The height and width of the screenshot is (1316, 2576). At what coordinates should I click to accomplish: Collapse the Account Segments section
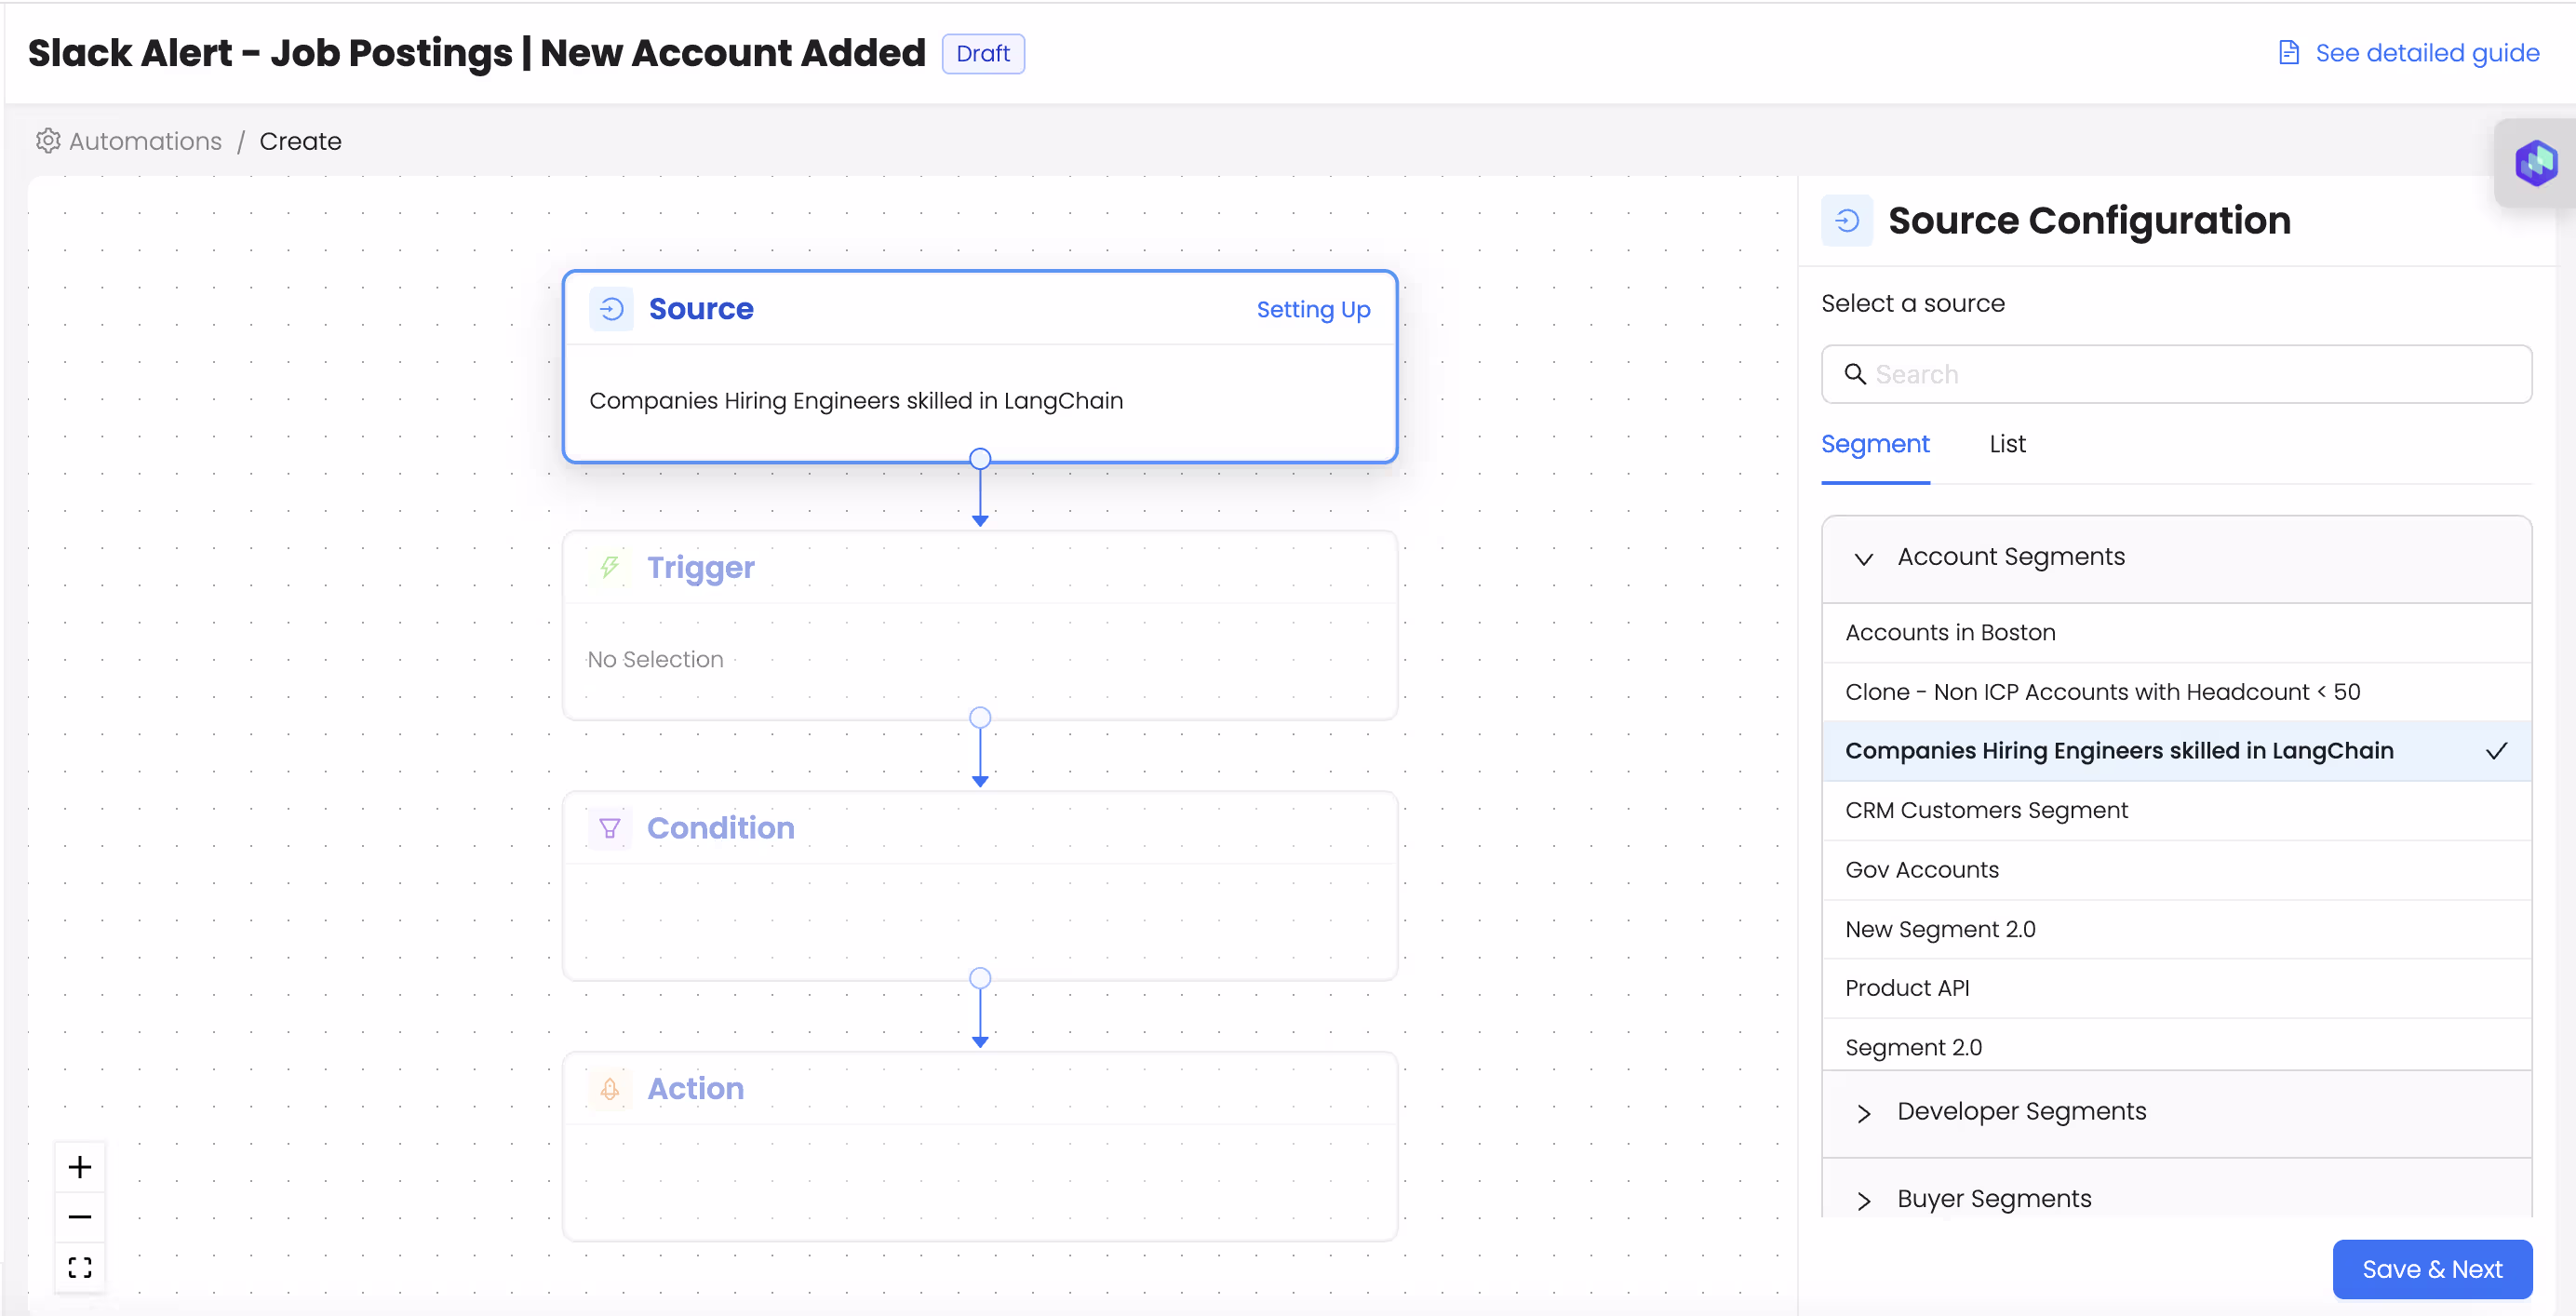coord(1863,559)
